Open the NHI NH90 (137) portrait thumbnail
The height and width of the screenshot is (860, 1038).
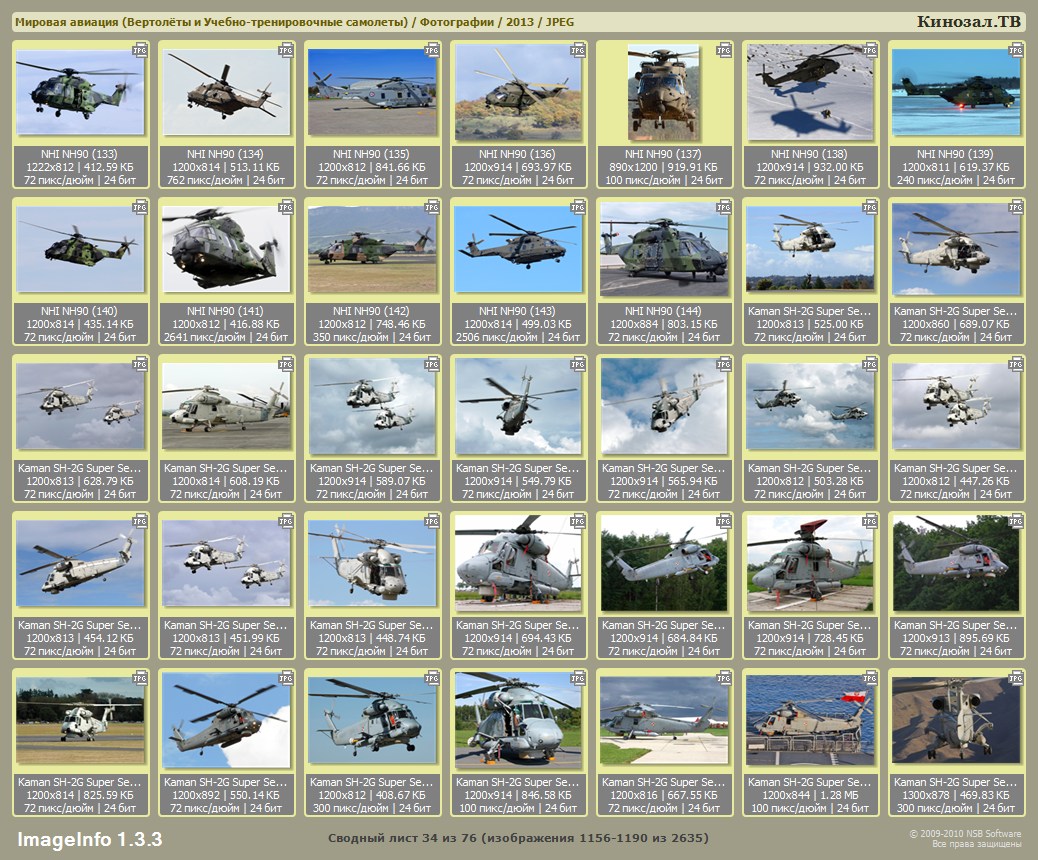point(663,92)
